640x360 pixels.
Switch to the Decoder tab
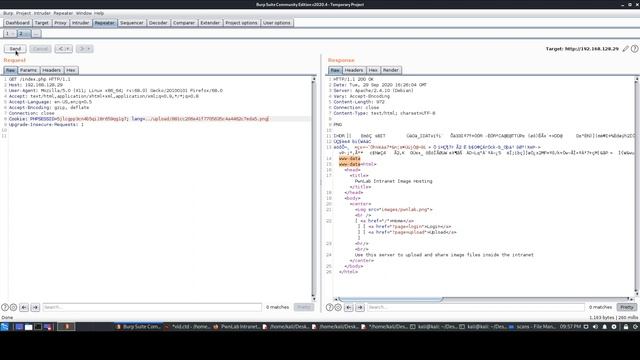tap(158, 23)
